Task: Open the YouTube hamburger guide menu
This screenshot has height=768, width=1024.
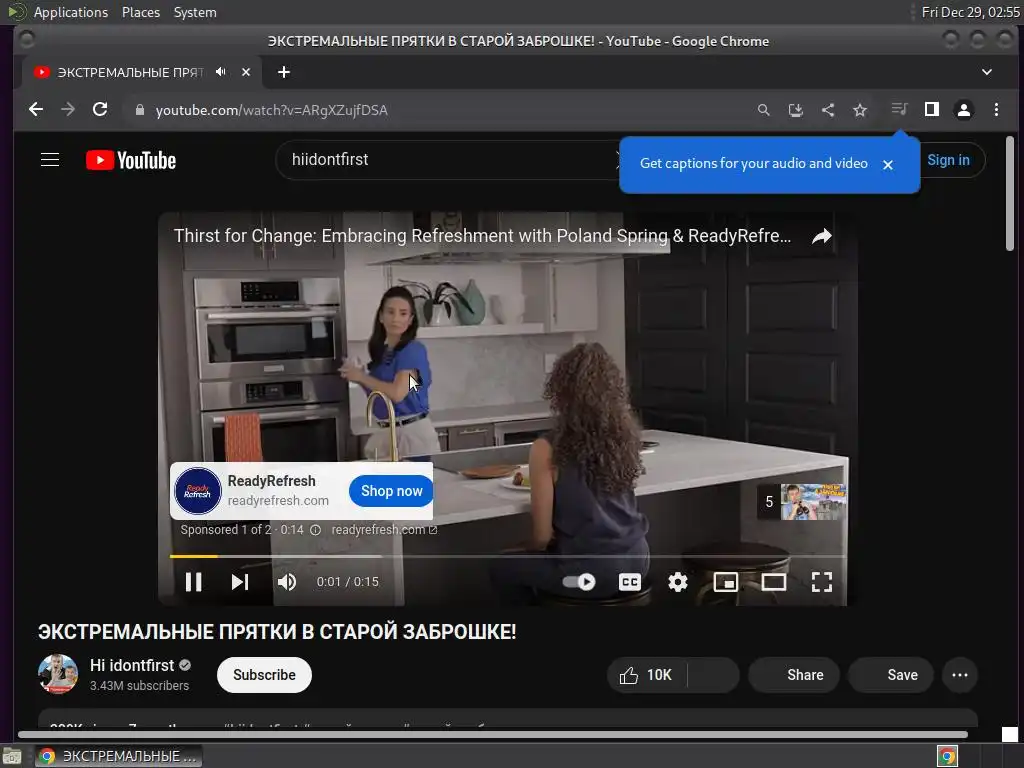Action: pyautogui.click(x=50, y=160)
